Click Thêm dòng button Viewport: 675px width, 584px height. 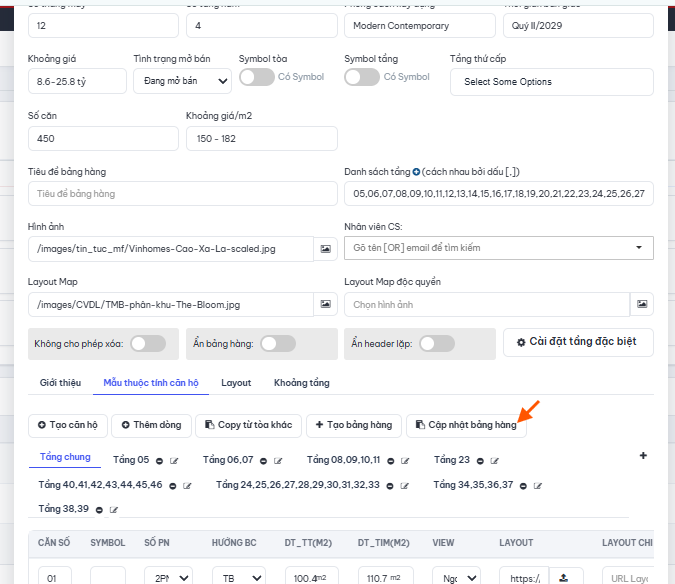[151, 425]
